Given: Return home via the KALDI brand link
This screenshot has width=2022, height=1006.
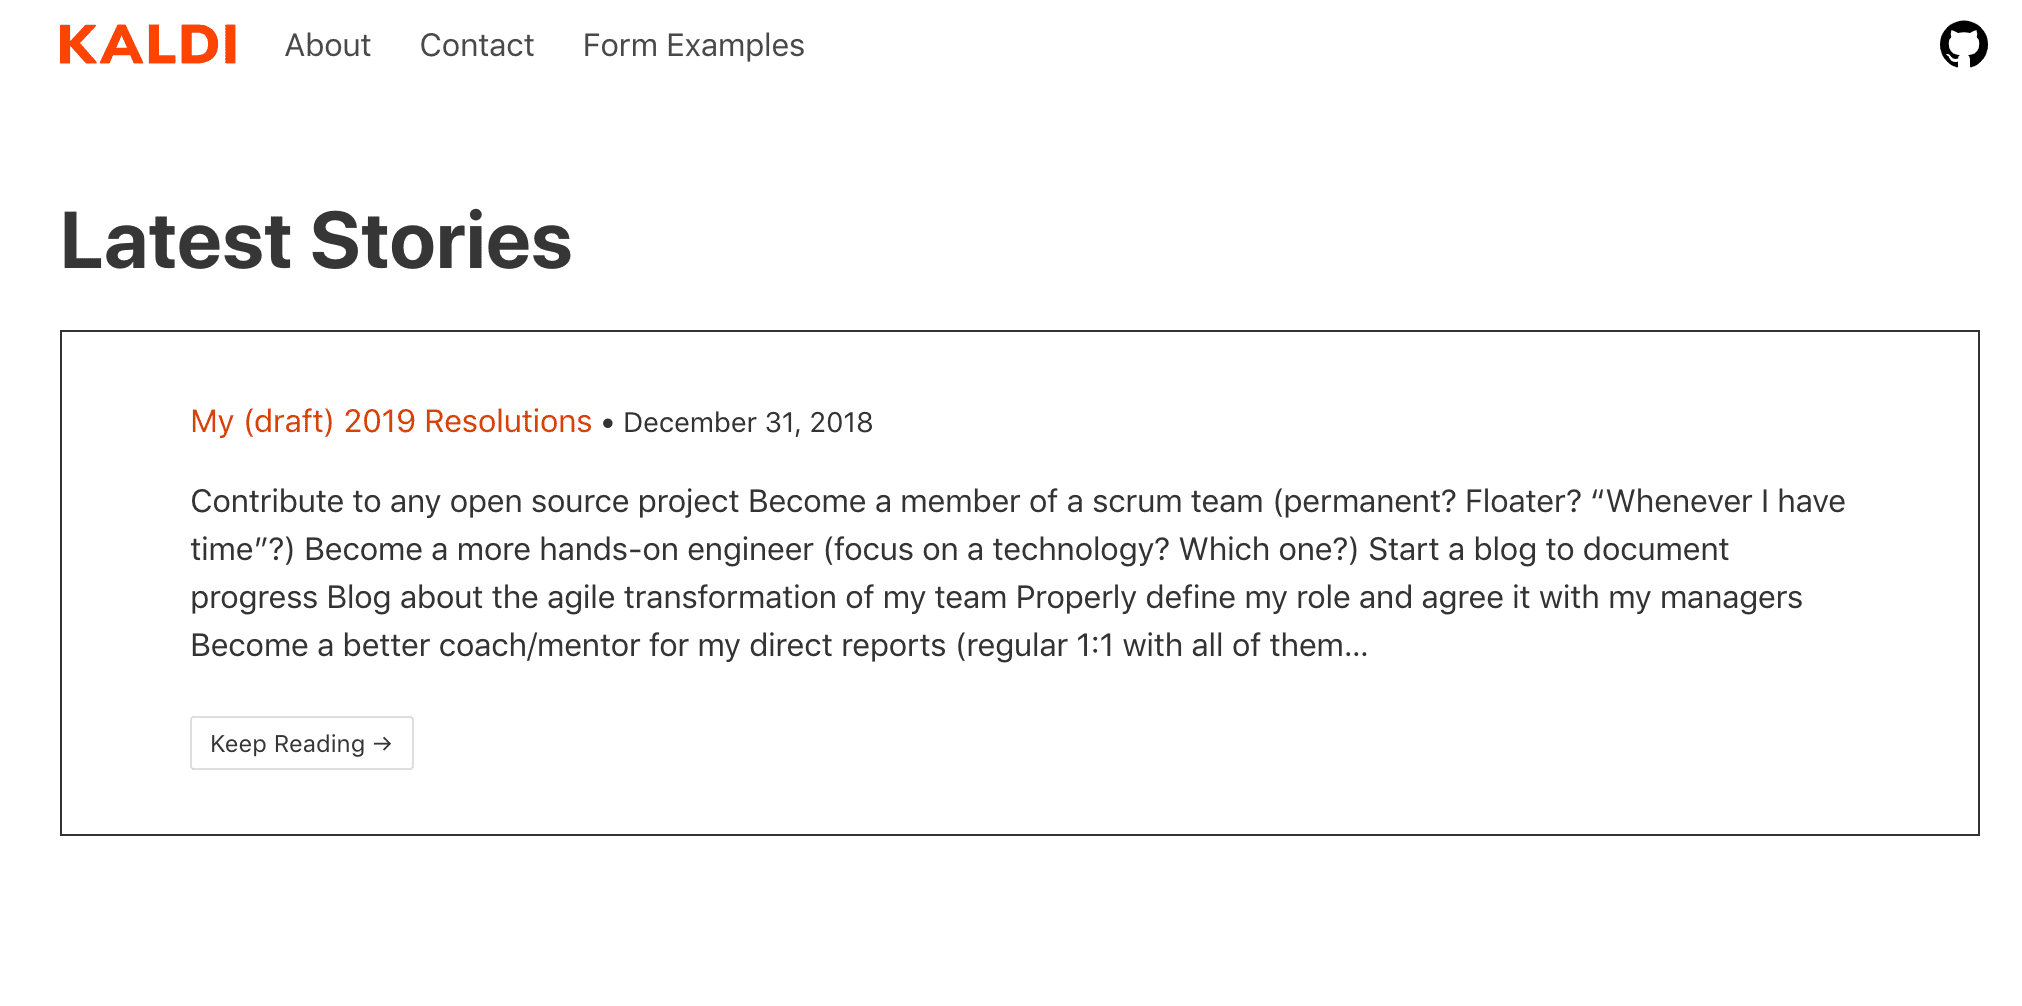Looking at the screenshot, I should tap(148, 45).
